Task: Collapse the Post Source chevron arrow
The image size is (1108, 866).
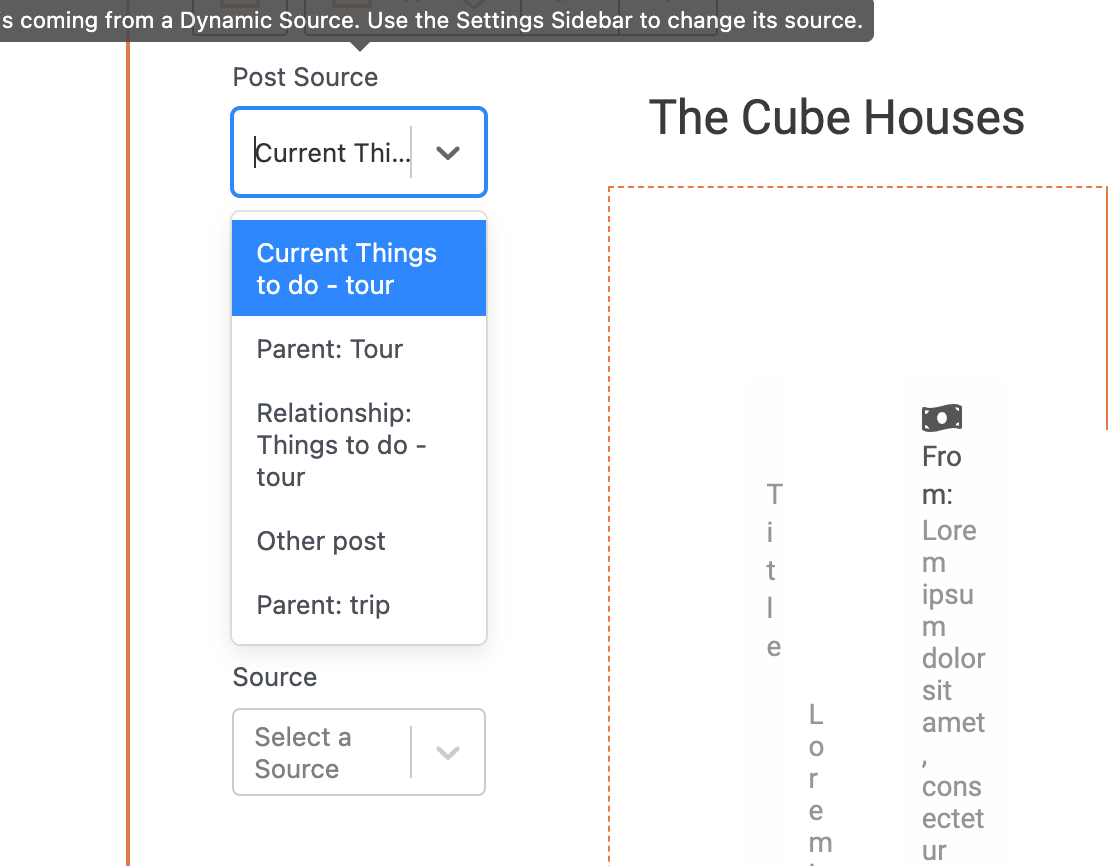Action: 448,153
